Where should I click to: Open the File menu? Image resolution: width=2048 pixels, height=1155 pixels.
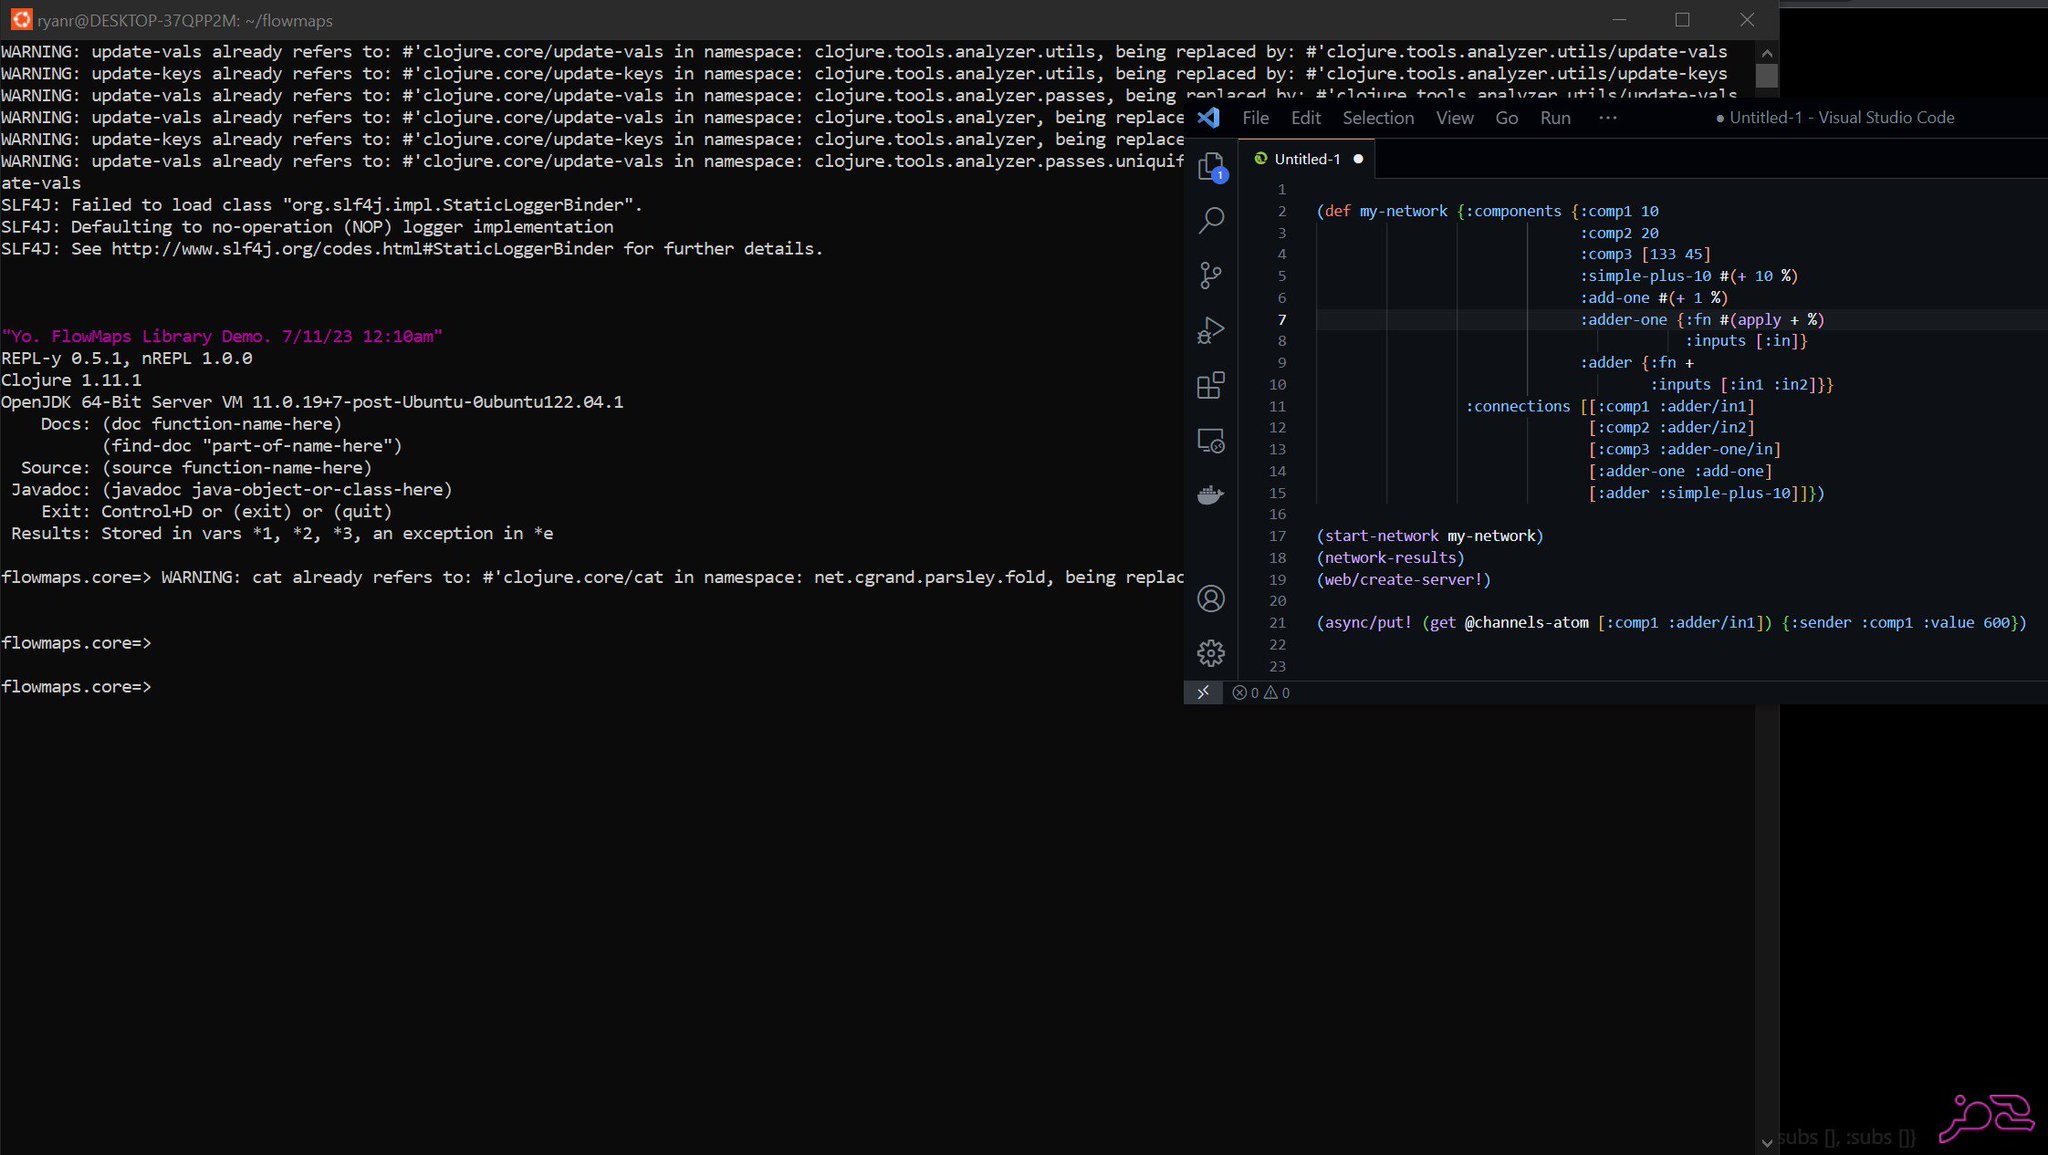tap(1255, 118)
